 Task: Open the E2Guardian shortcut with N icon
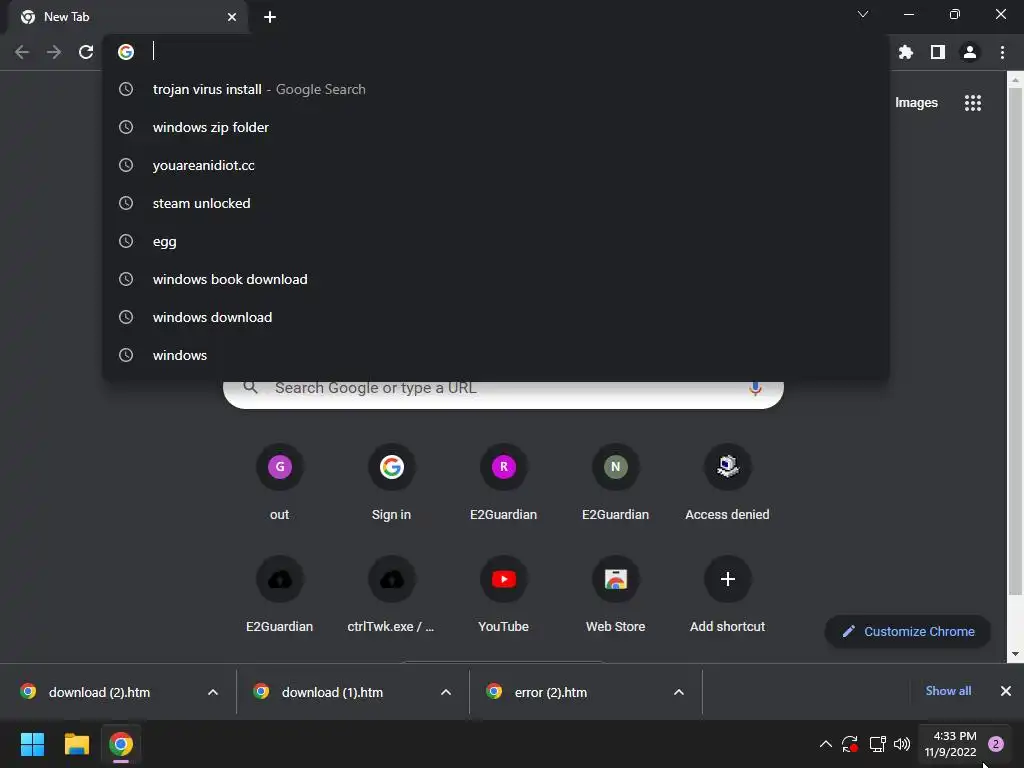coord(615,483)
